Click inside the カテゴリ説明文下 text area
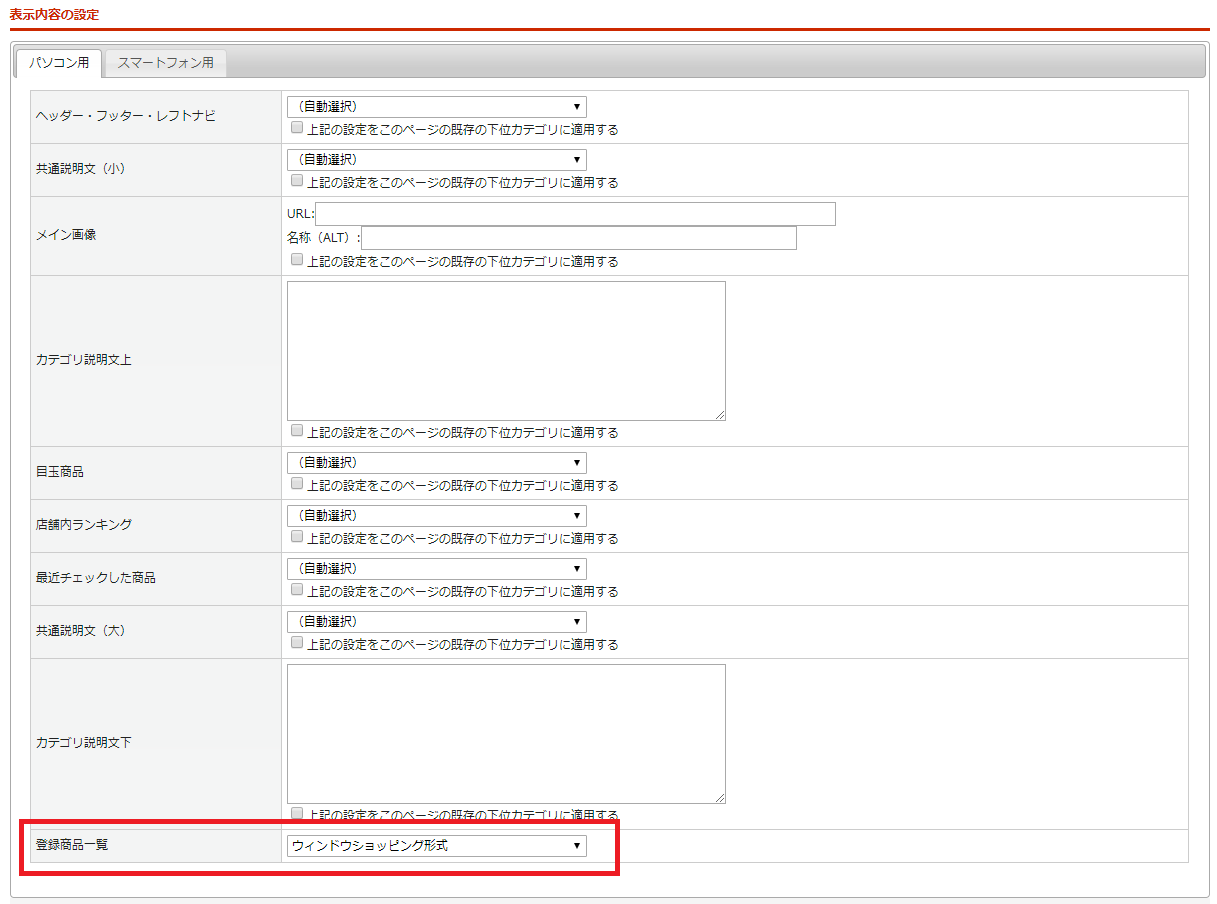 506,733
